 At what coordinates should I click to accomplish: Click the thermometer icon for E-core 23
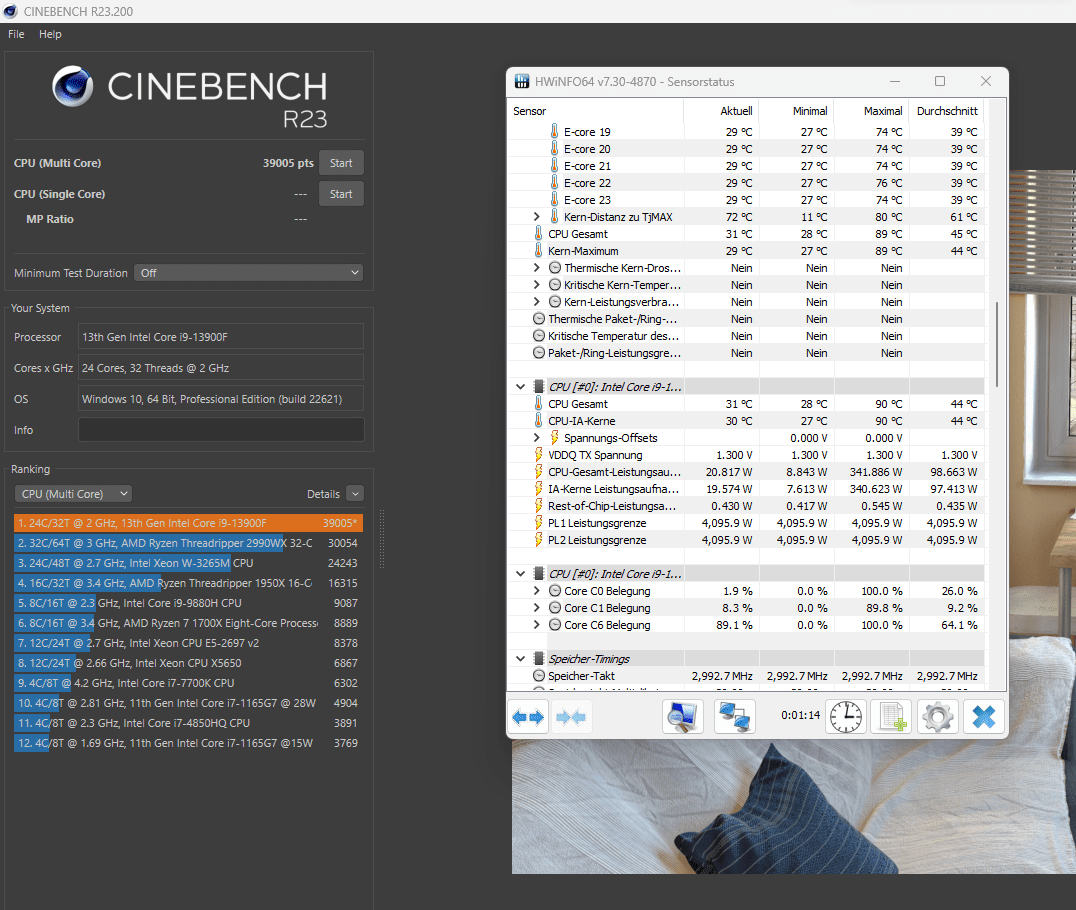554,199
